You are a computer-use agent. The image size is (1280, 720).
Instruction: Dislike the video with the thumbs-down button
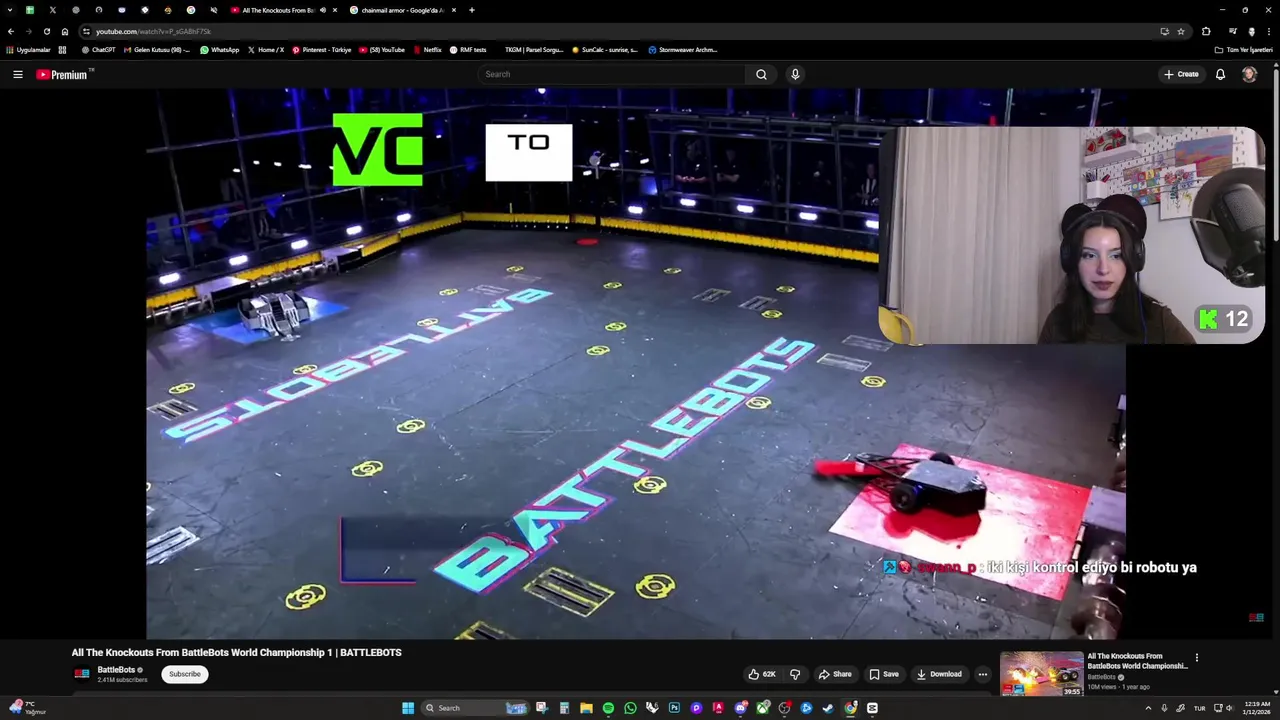pyautogui.click(x=795, y=674)
